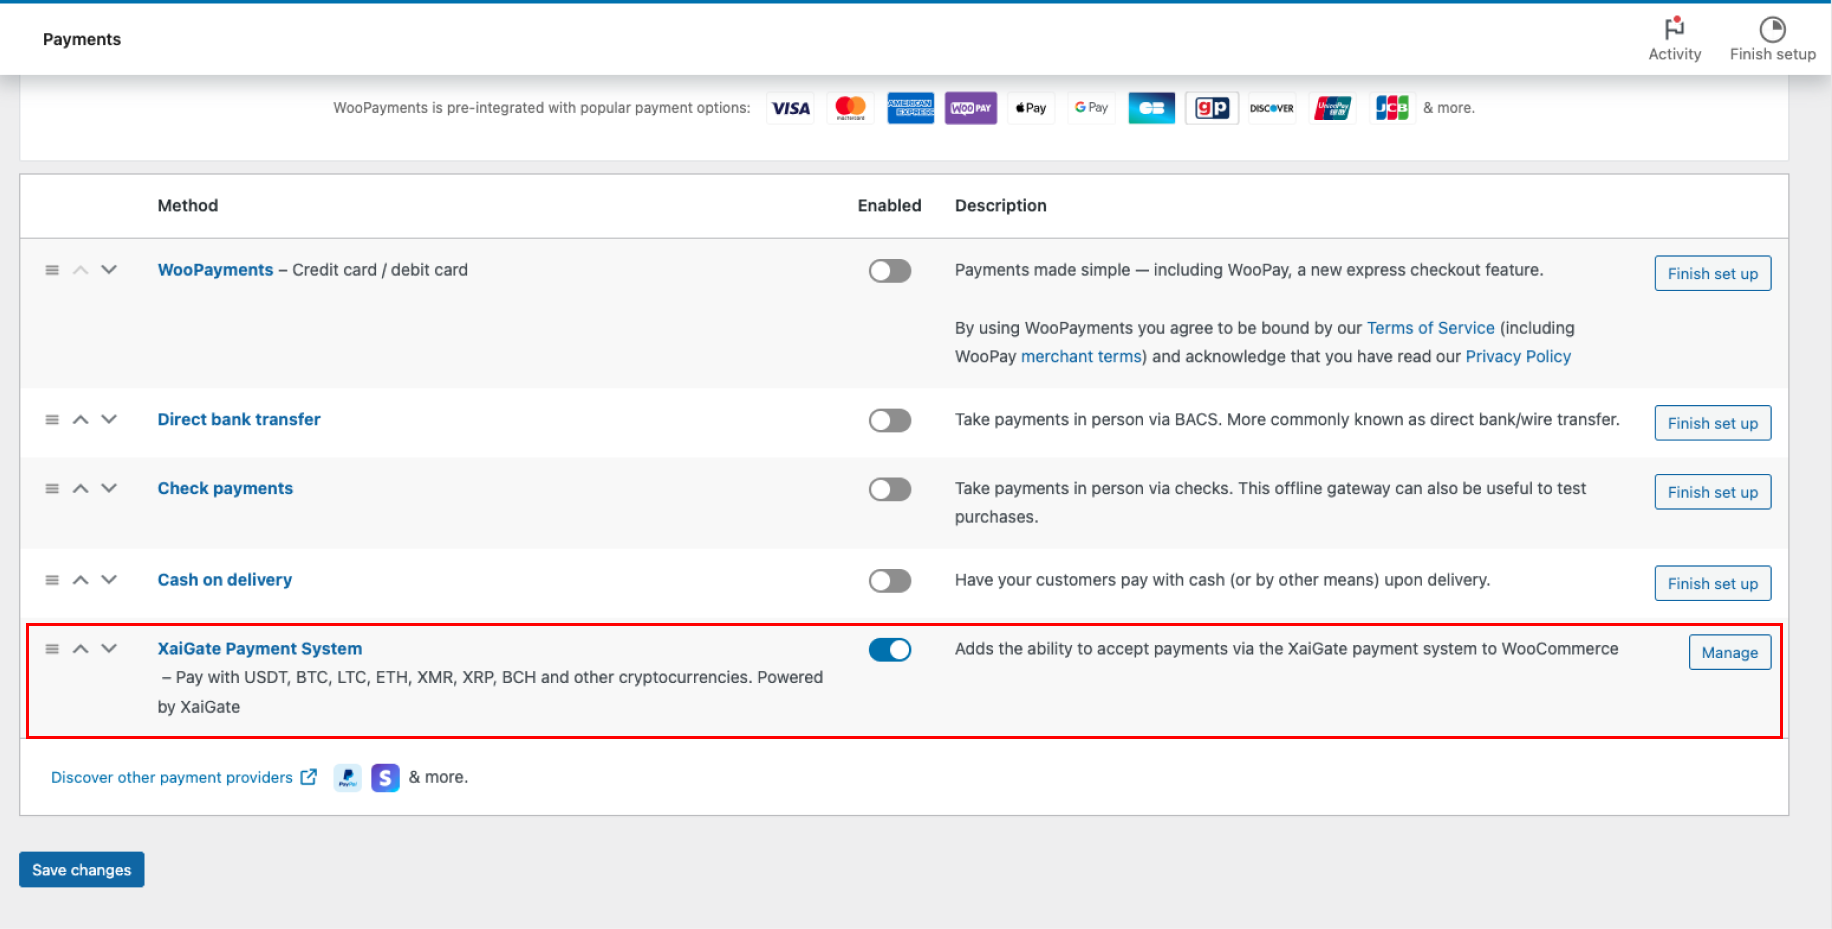This screenshot has height=929, width=1832.
Task: Select the Discover card icon
Action: 1271,107
